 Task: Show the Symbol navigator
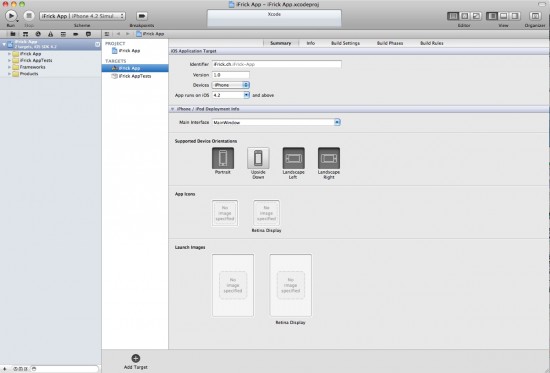(x=26, y=34)
